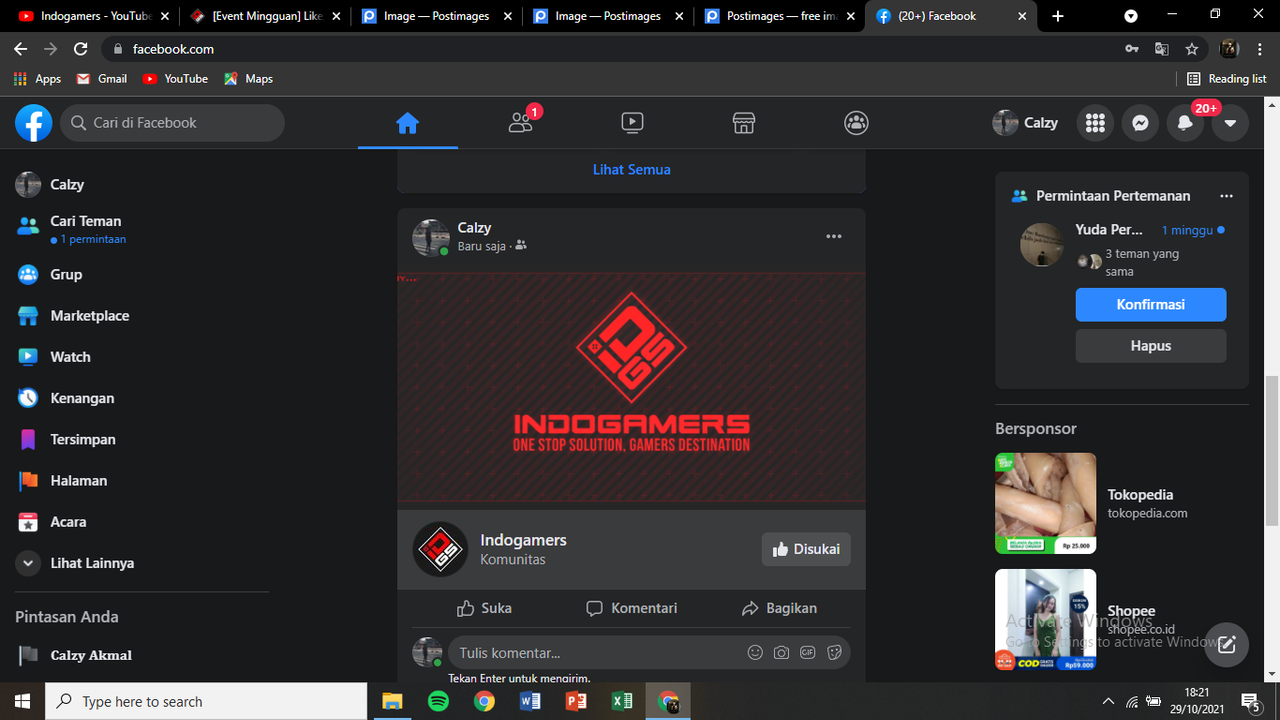Image resolution: width=1280 pixels, height=720 pixels.
Task: Click Suka to like the post
Action: [x=484, y=608]
